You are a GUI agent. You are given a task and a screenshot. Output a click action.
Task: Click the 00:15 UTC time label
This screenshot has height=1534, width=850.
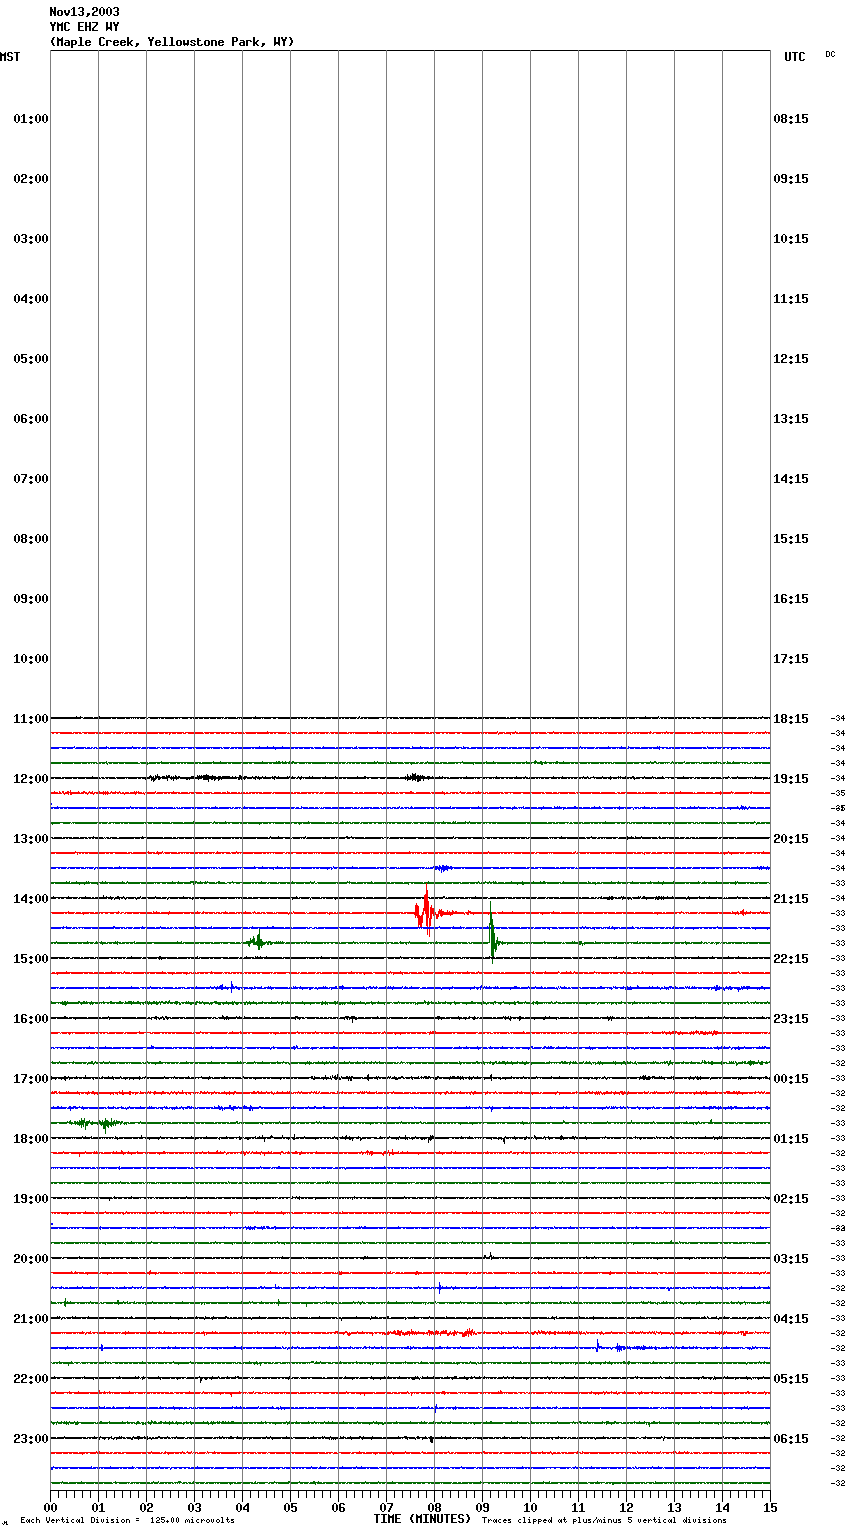point(791,1079)
